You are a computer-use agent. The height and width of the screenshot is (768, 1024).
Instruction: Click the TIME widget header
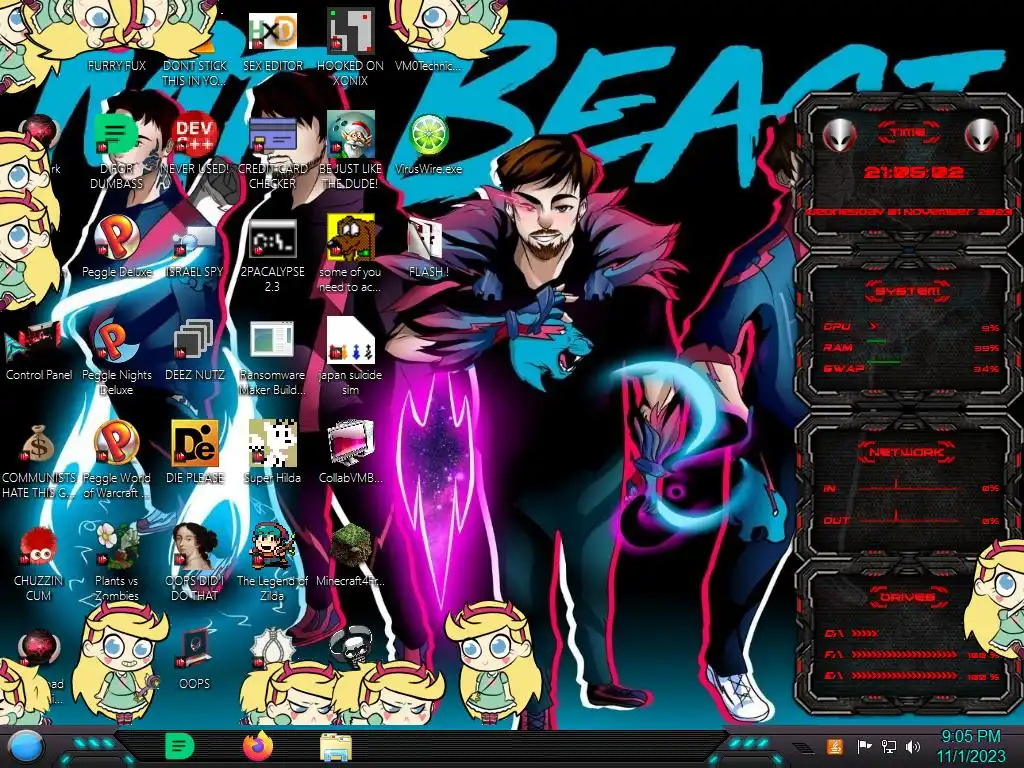908,133
